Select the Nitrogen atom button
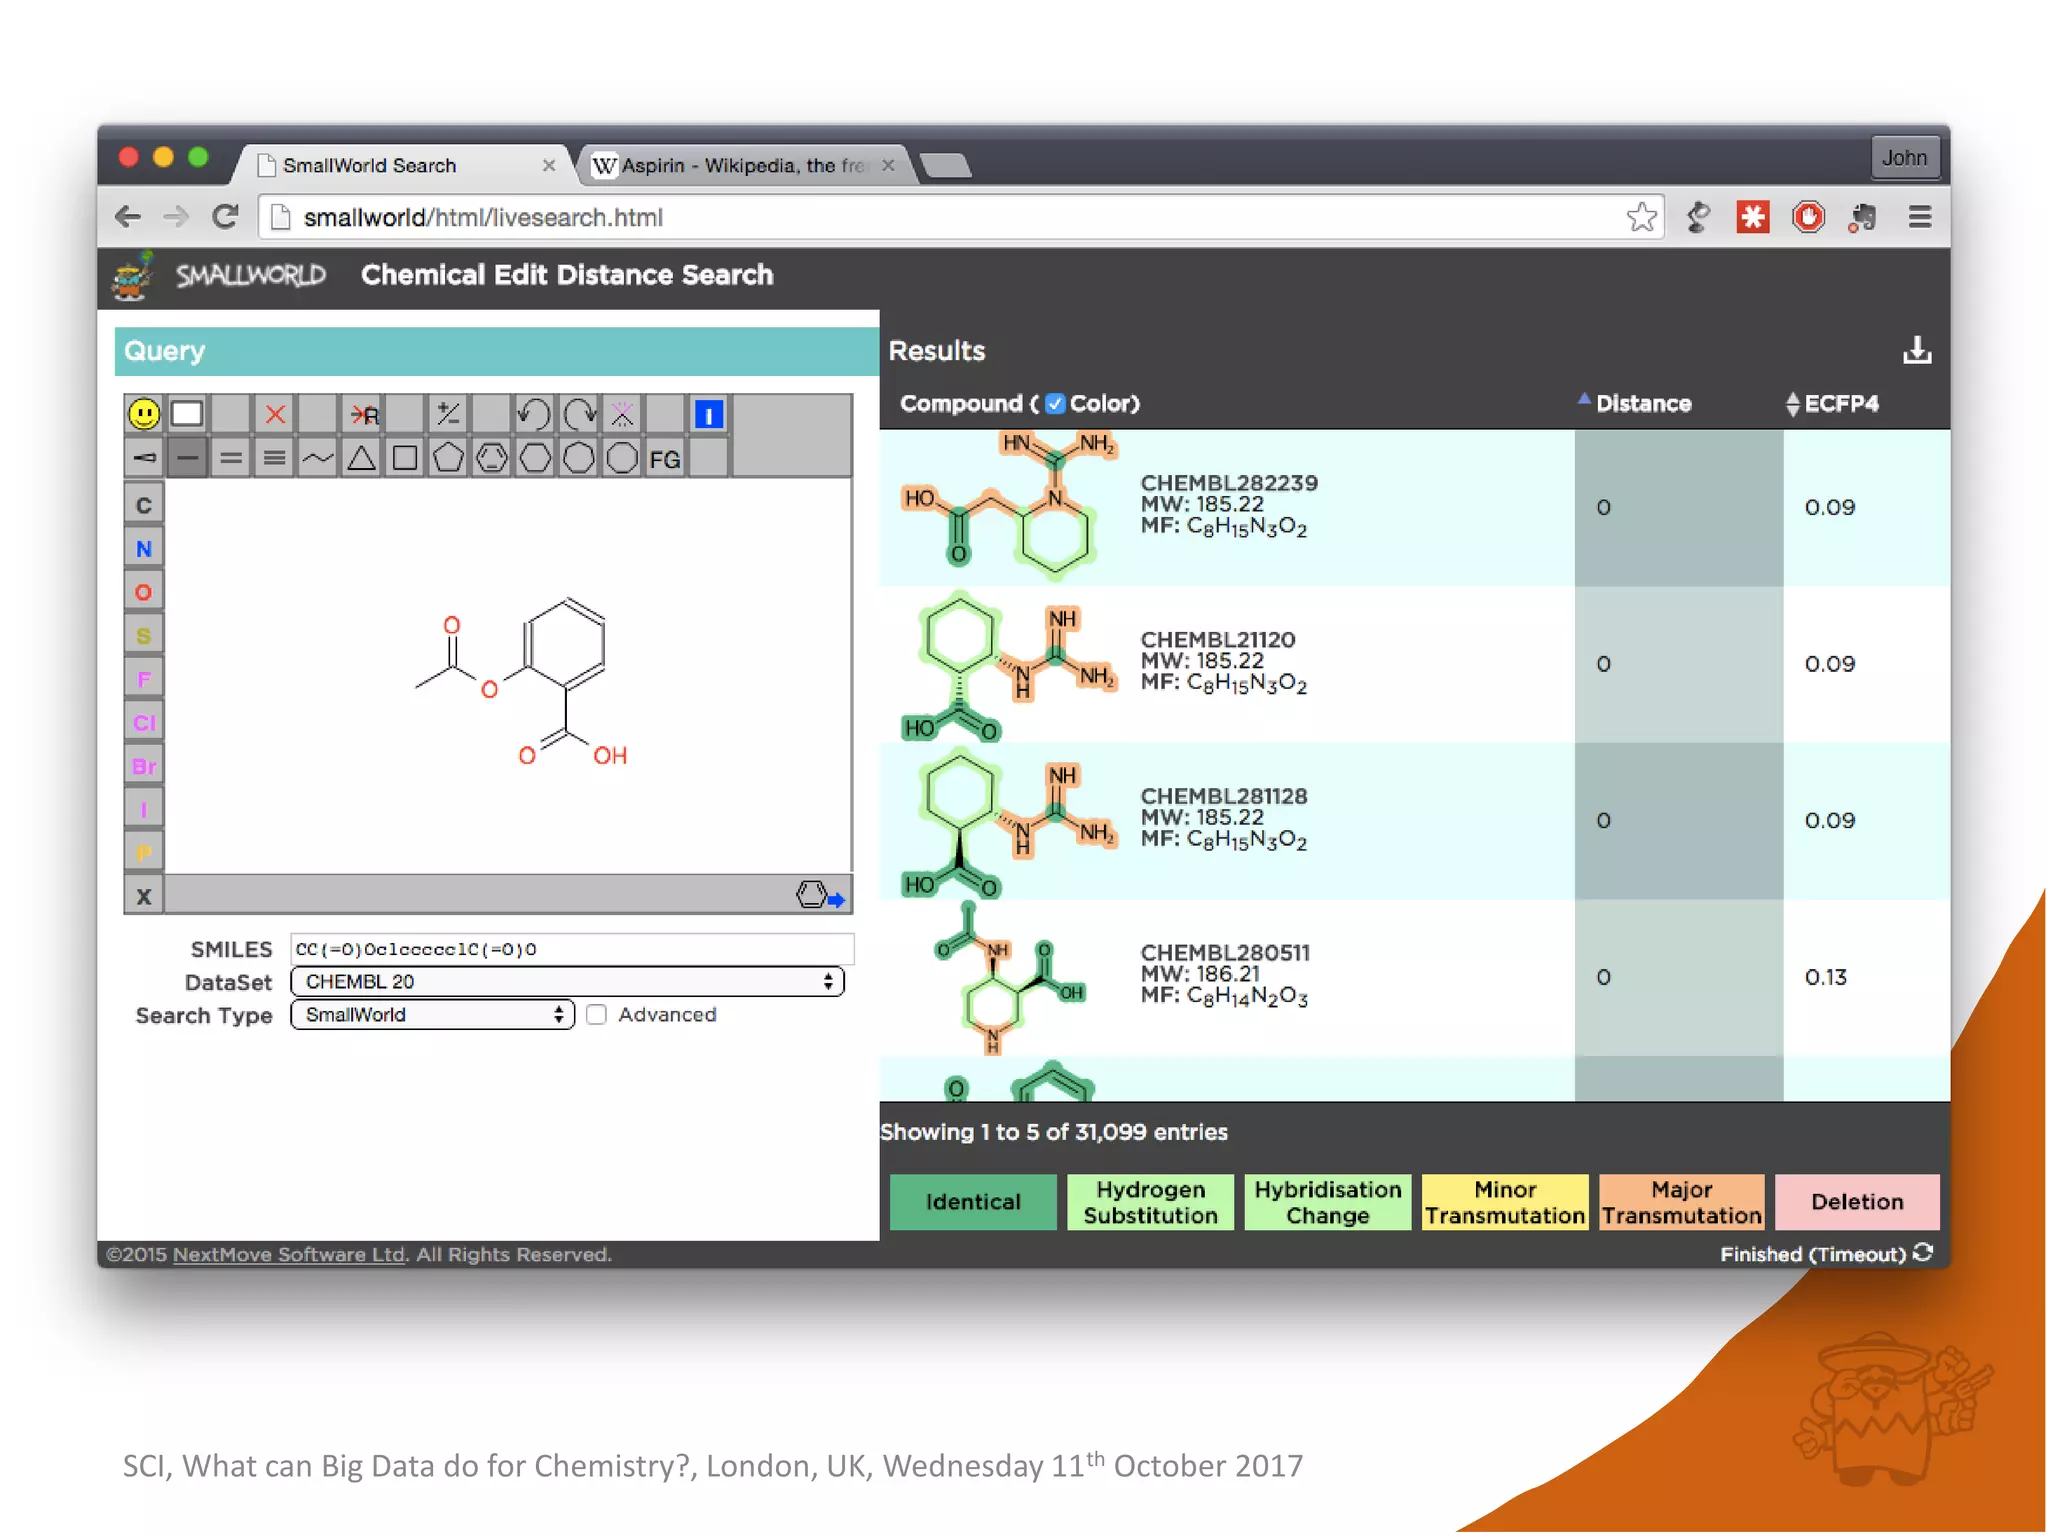 144,549
